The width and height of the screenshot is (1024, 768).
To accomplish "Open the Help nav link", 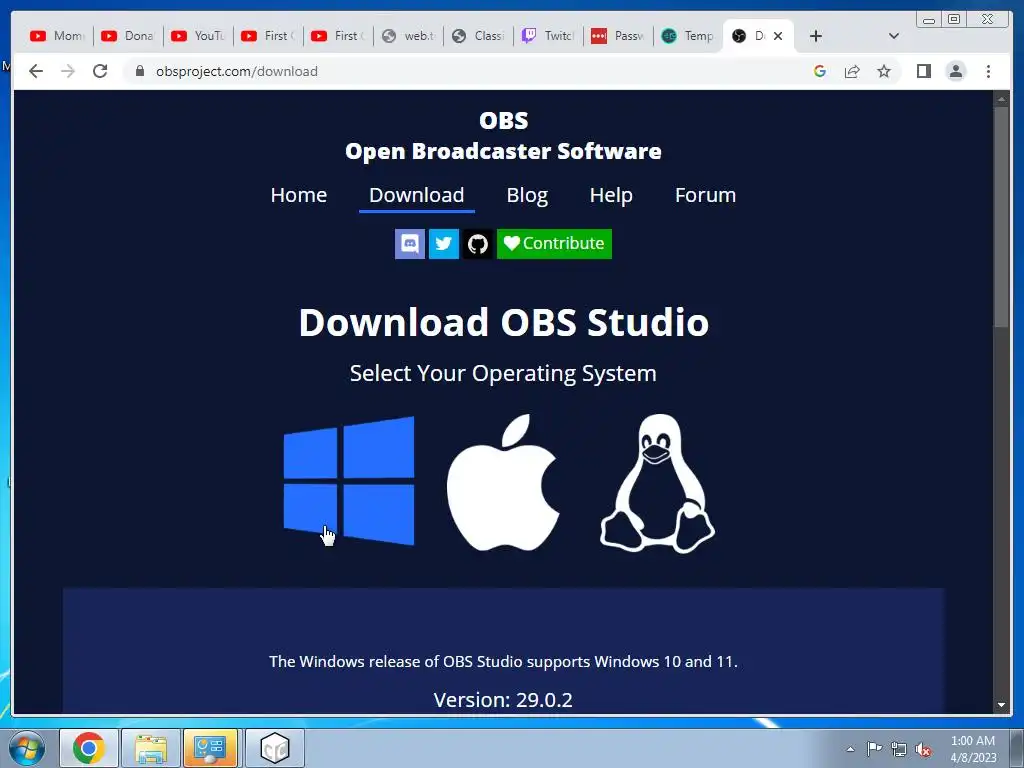I will click(611, 195).
